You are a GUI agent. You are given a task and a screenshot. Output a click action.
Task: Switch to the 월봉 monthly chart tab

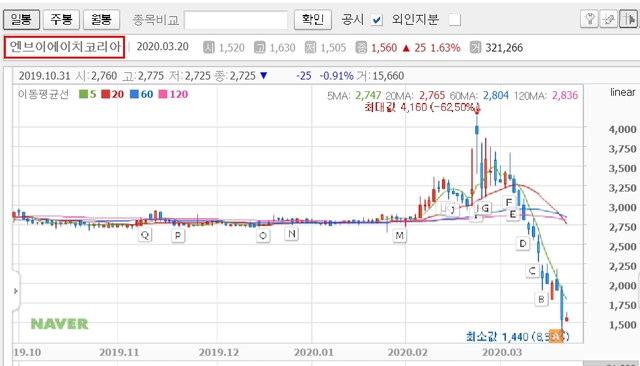[101, 20]
